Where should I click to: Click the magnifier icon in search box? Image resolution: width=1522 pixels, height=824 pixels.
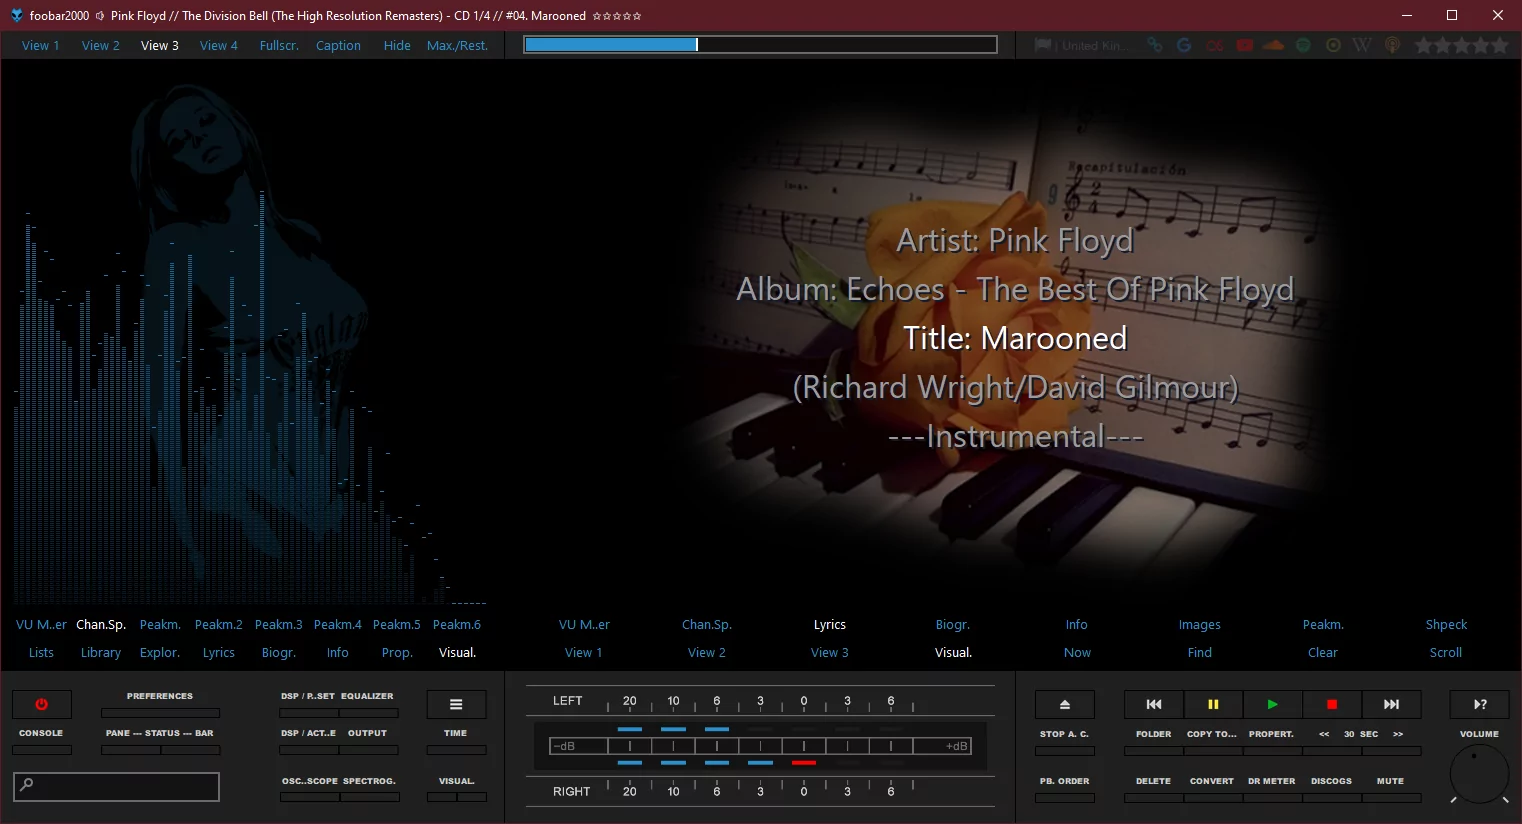(x=27, y=785)
